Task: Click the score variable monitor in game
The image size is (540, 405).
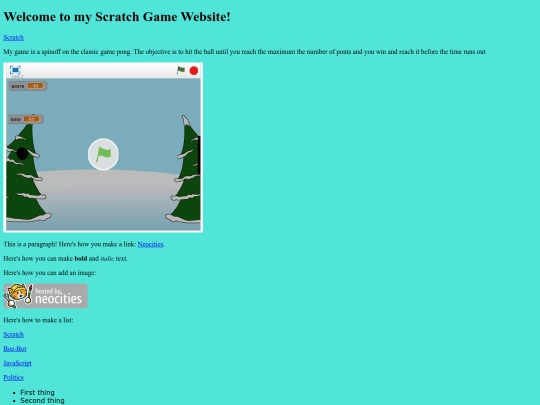Action: 28,86
